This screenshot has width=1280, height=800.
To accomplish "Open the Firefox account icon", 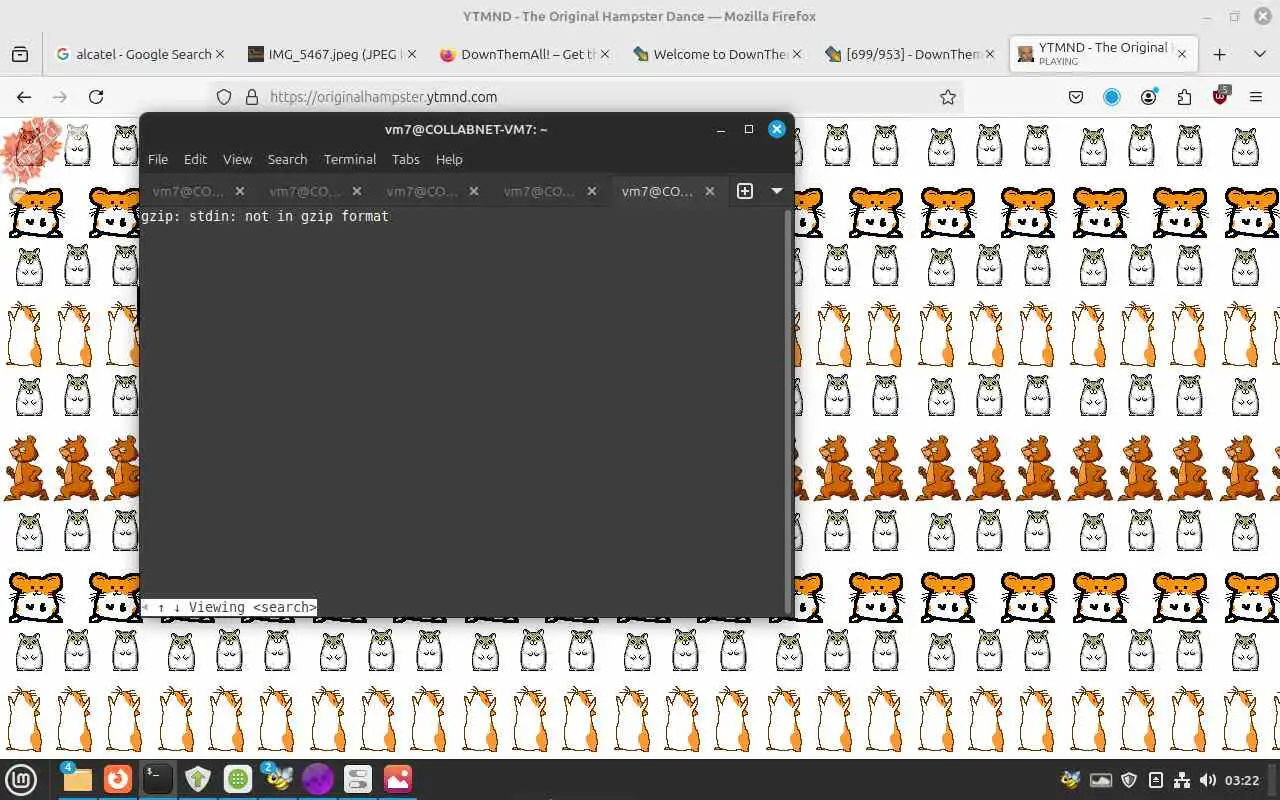I will pos(1149,97).
